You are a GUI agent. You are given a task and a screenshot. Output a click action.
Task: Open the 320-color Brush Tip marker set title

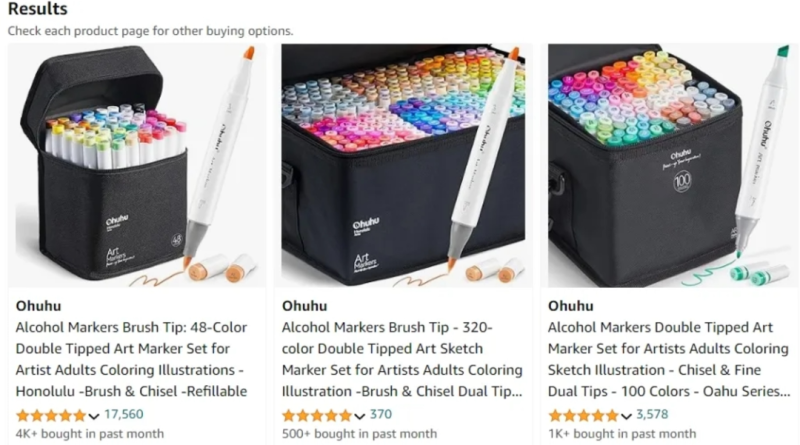point(402,359)
